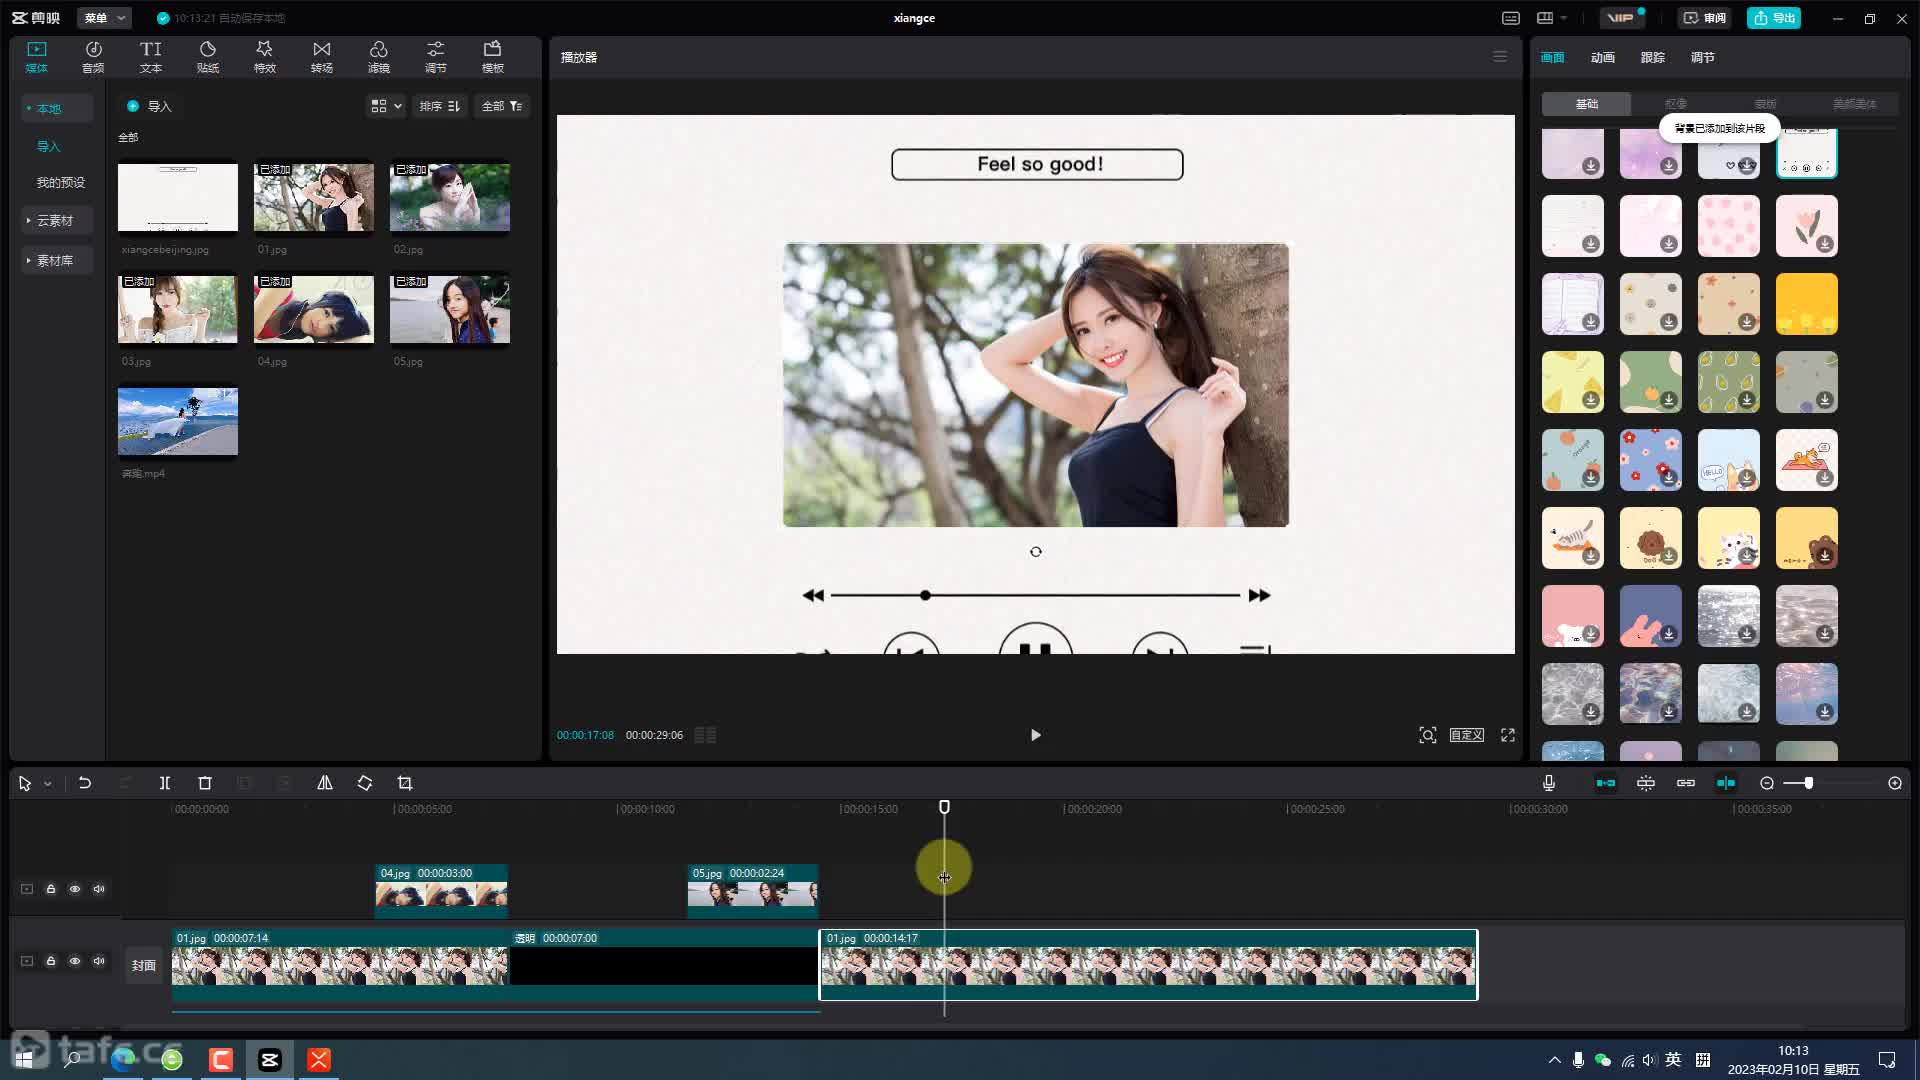Image resolution: width=1920 pixels, height=1080 pixels.
Task: Adjust the timeline zoom slider handle
Action: point(1808,783)
